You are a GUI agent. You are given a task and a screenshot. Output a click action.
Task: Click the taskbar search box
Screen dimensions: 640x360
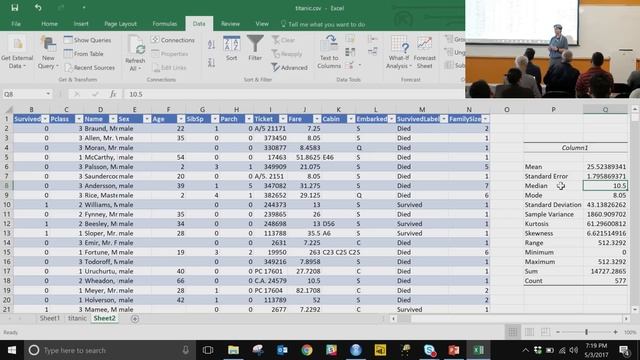pyautogui.click(x=110, y=350)
